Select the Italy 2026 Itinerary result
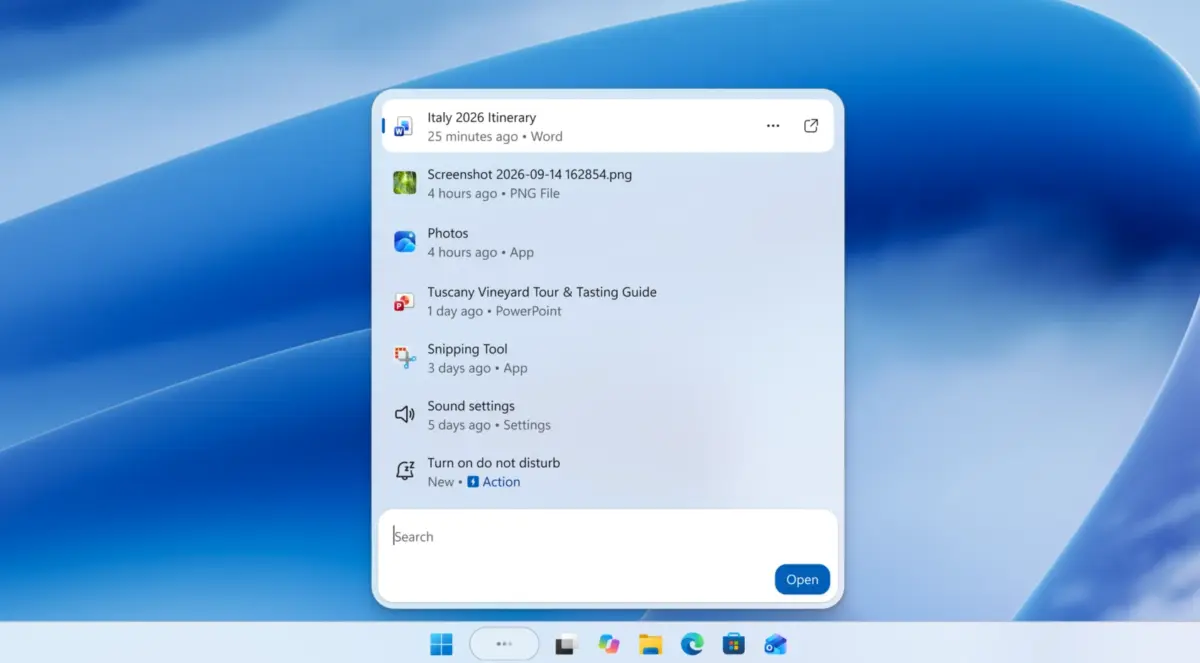Viewport: 1200px width, 663px height. click(607, 126)
